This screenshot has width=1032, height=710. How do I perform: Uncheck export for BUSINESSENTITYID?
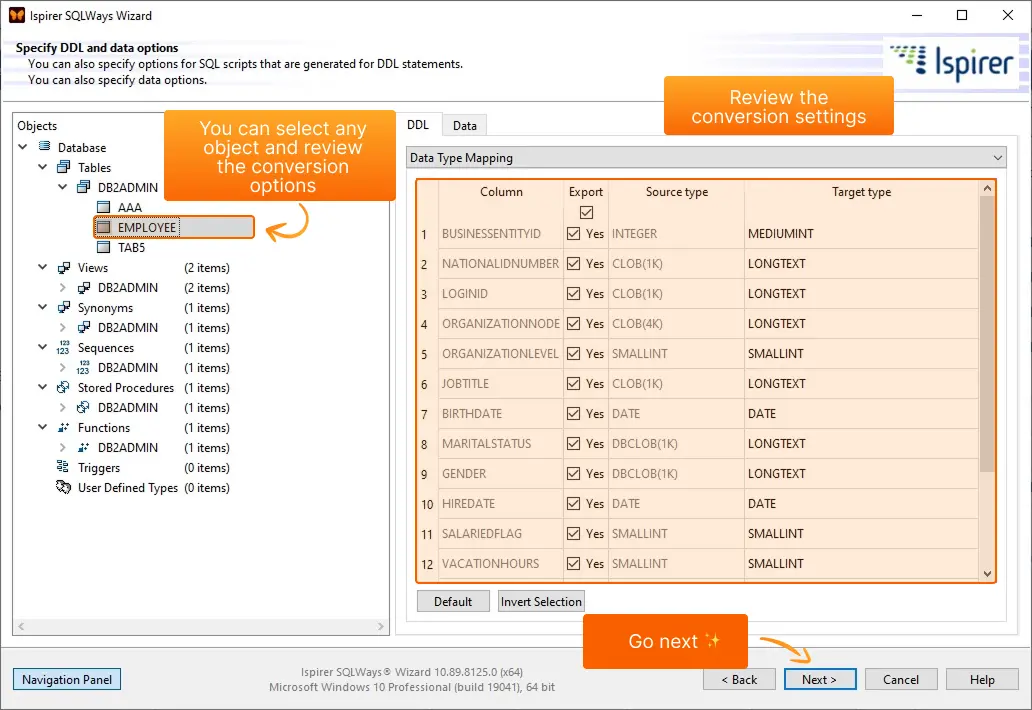[x=573, y=234]
